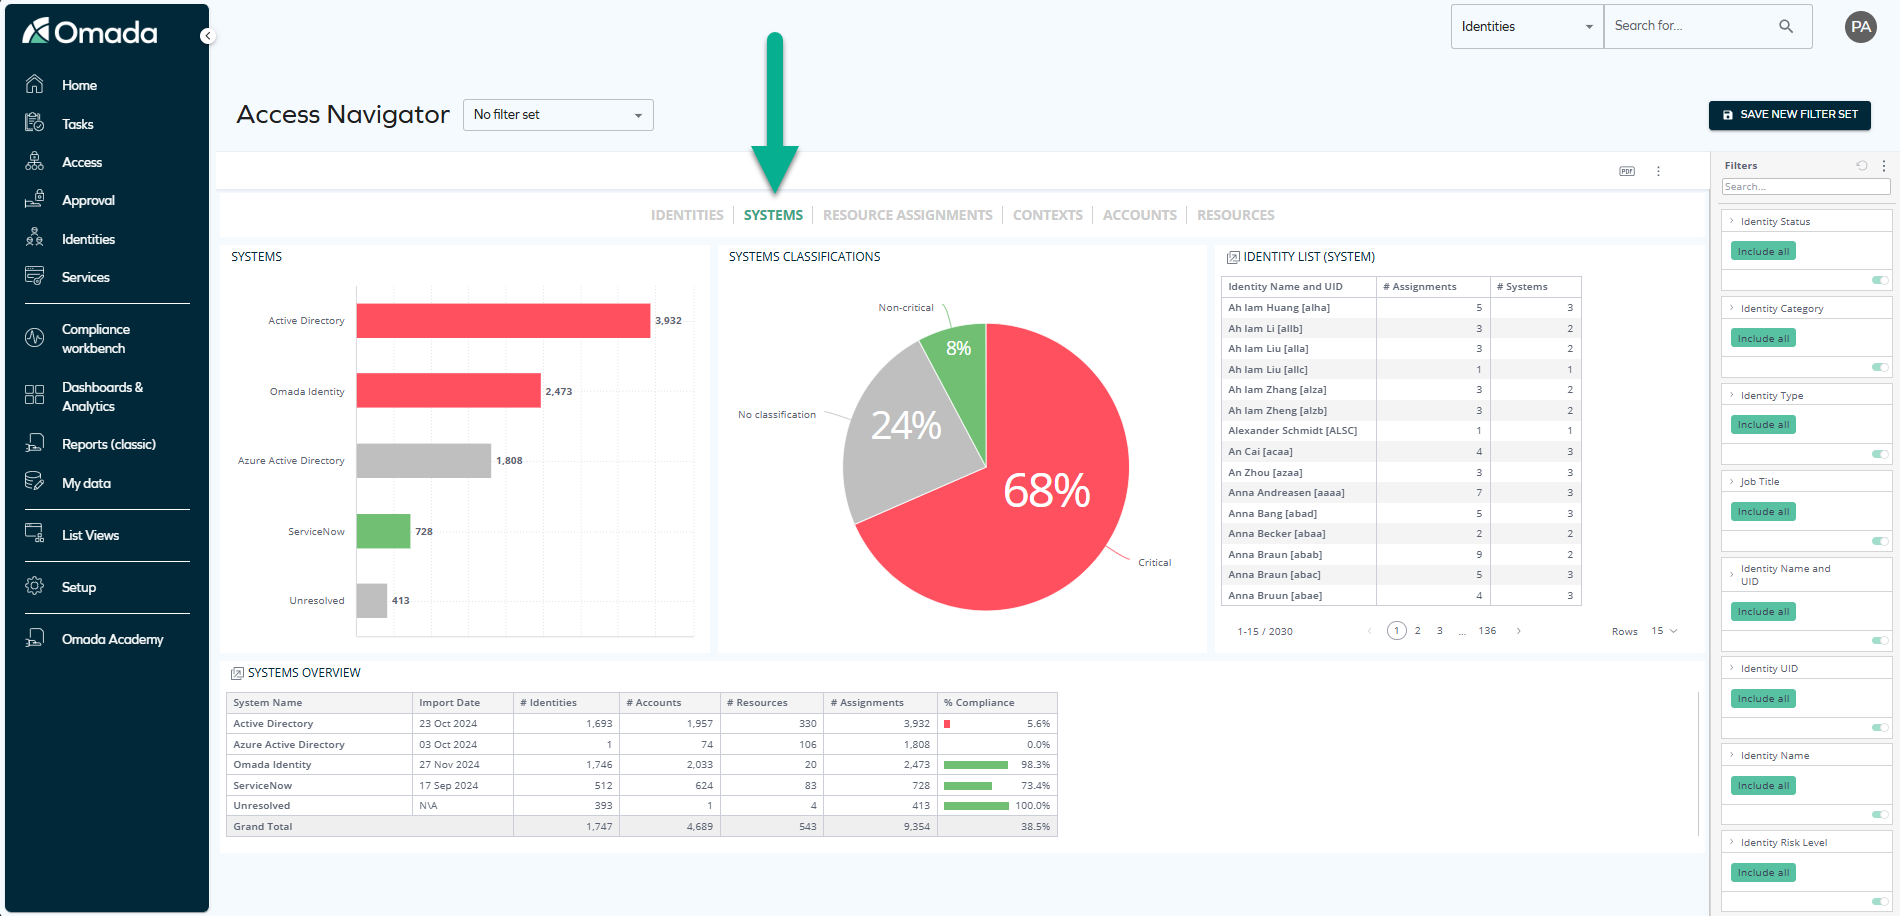Open the Identities sidebar icon

point(34,238)
